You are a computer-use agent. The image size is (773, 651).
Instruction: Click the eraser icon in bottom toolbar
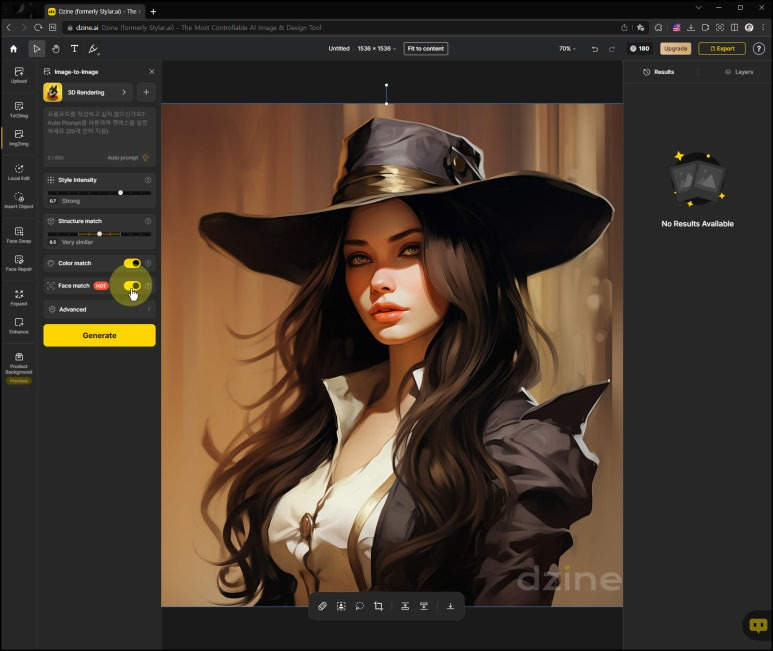[322, 606]
